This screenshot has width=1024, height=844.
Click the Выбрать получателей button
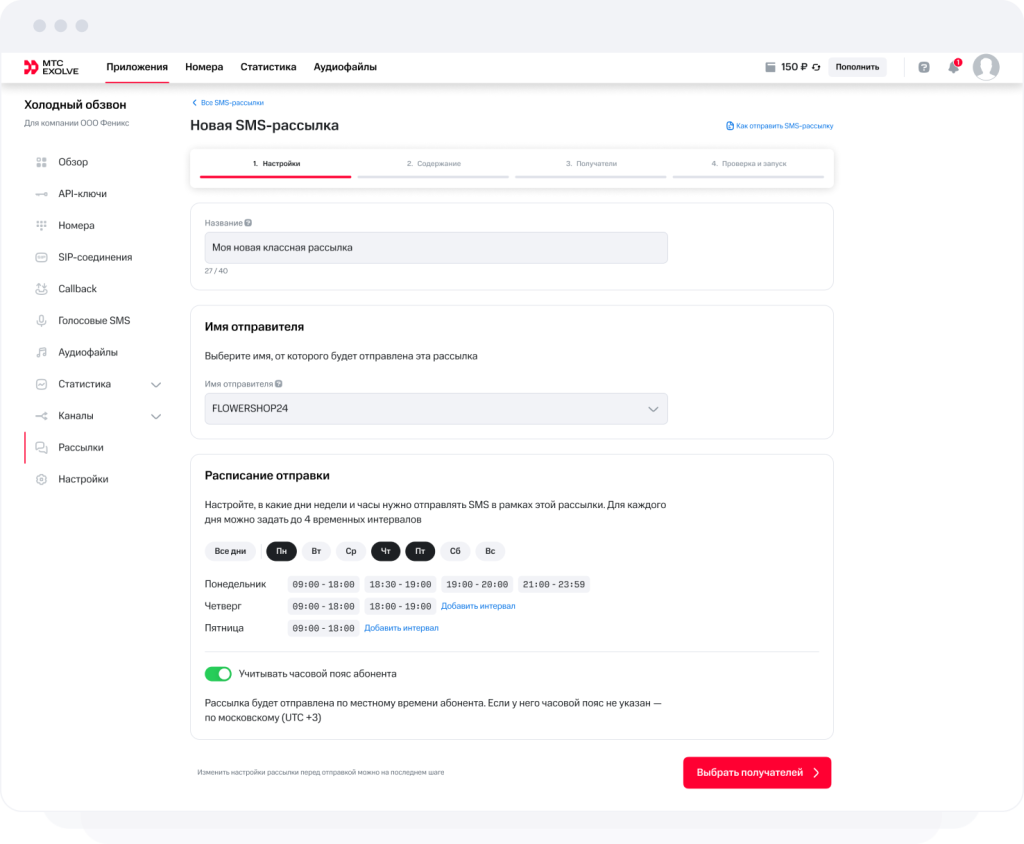[757, 773]
